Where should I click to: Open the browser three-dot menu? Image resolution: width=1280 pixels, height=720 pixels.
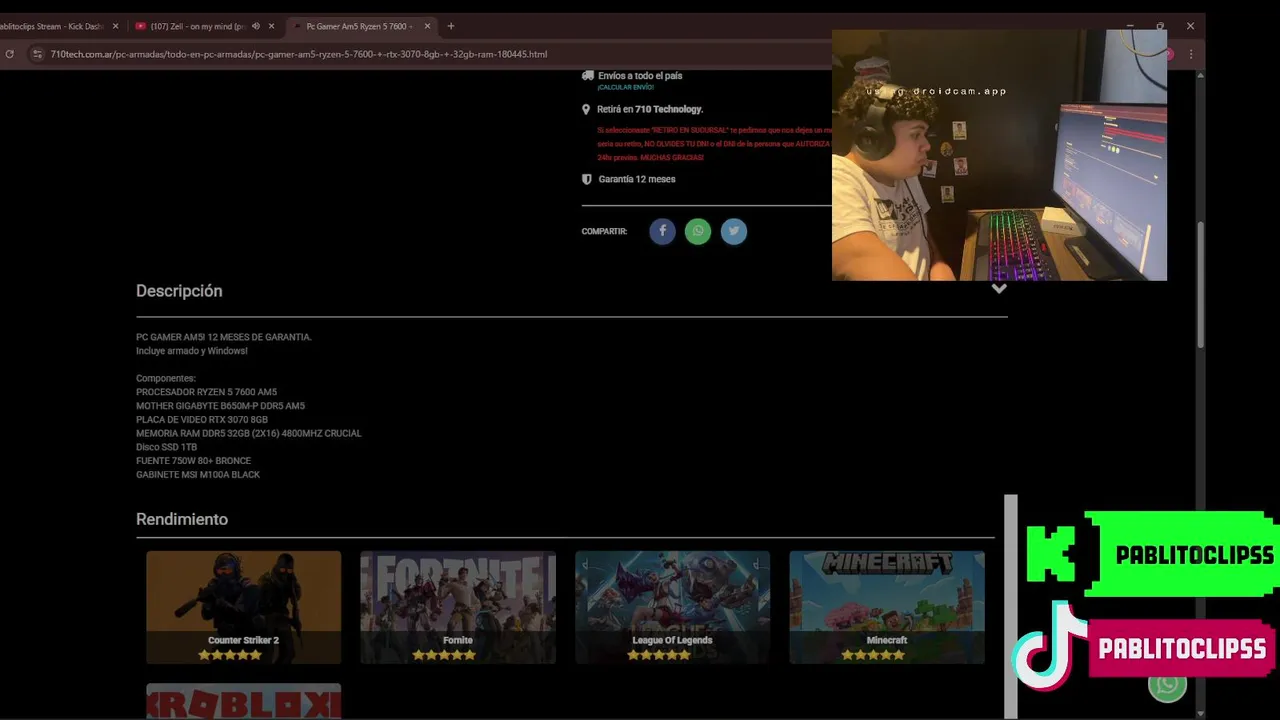1191,54
